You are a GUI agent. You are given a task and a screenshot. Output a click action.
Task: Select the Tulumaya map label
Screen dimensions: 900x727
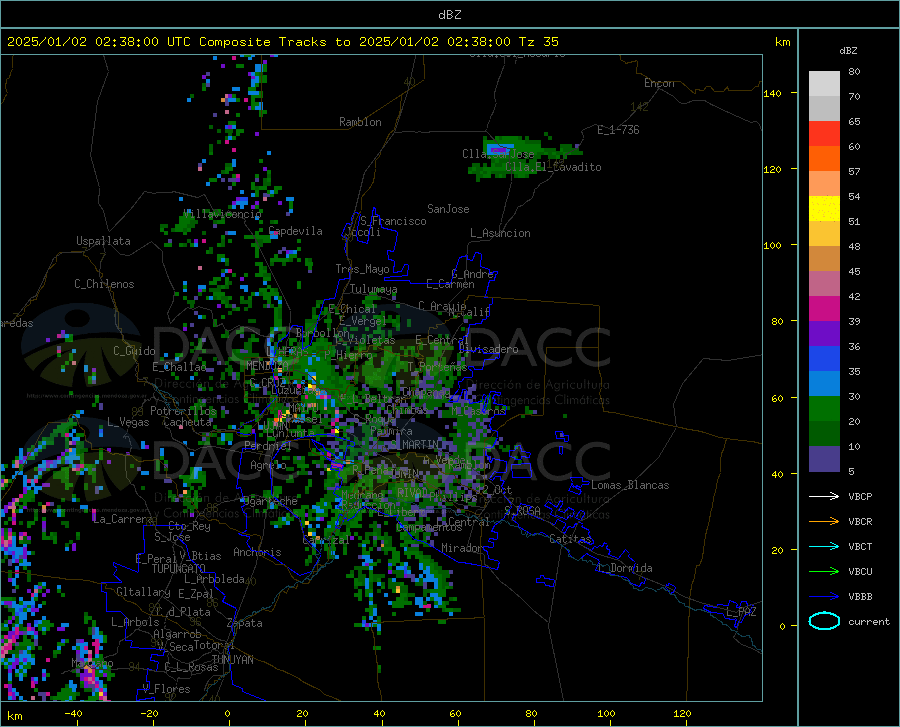373,289
